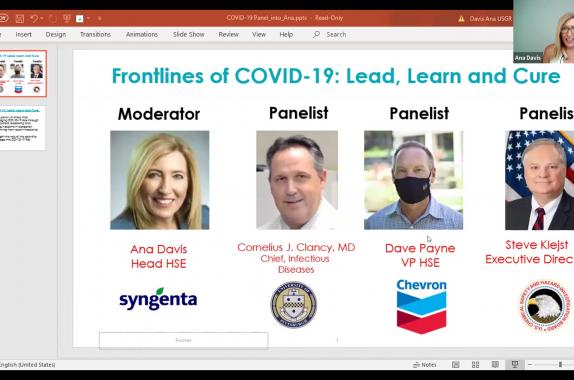
Task: Click English (United States) language button
Action: click(x=27, y=365)
